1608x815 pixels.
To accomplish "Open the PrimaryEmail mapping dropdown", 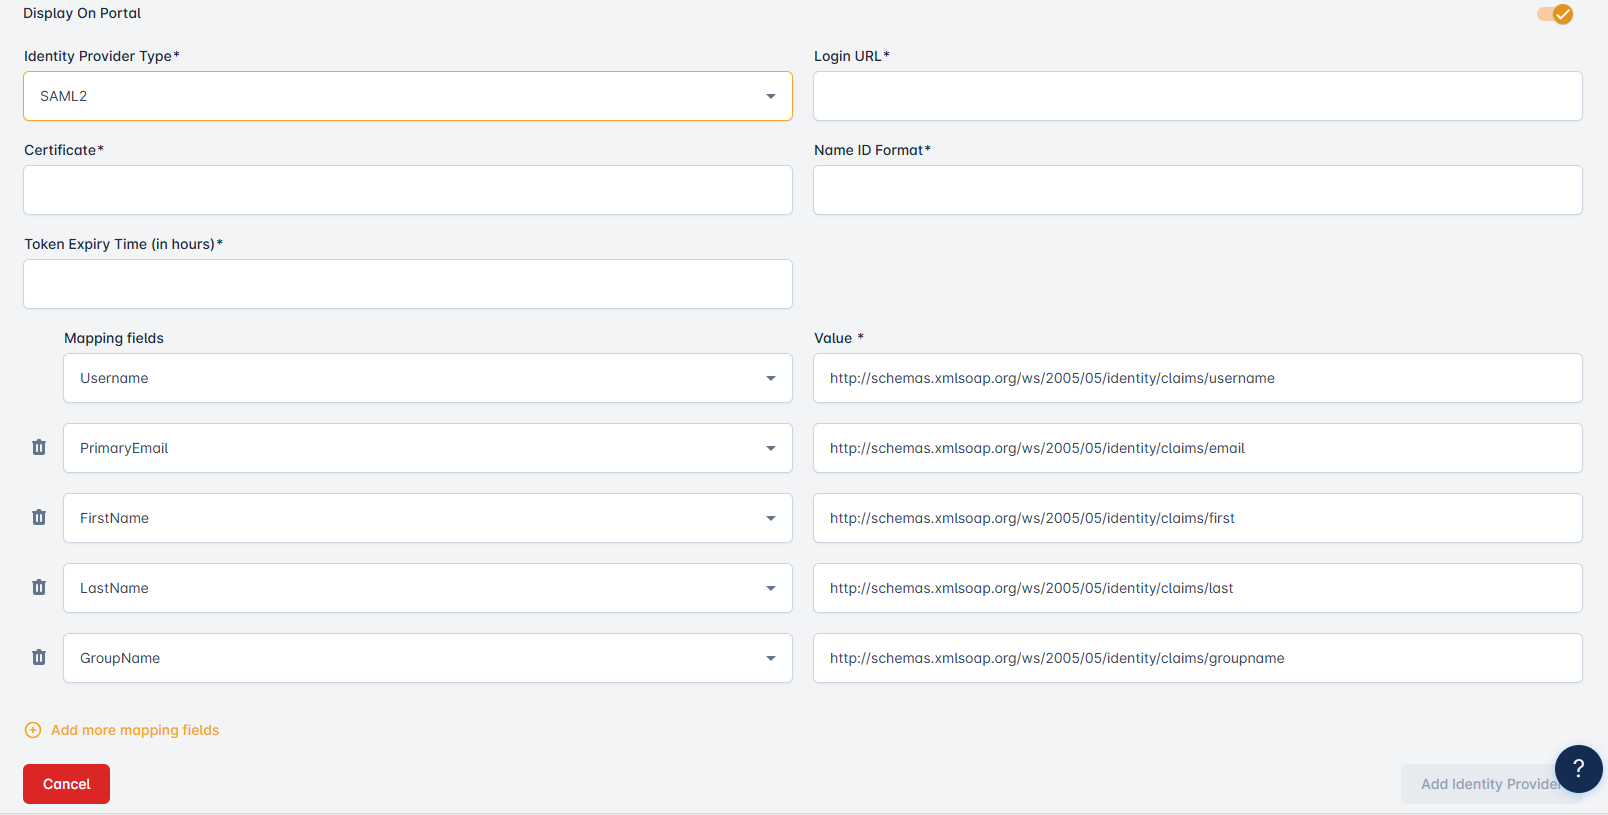I will (x=428, y=448).
